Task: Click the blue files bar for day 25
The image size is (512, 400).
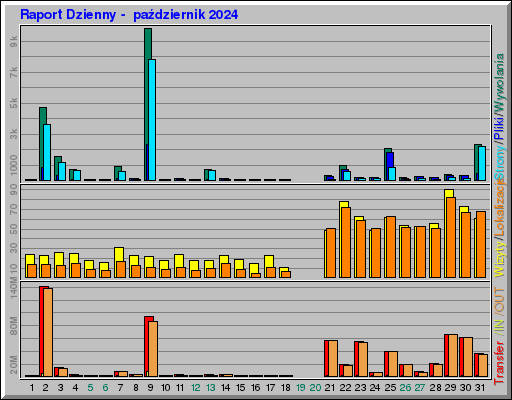Action: [390, 160]
